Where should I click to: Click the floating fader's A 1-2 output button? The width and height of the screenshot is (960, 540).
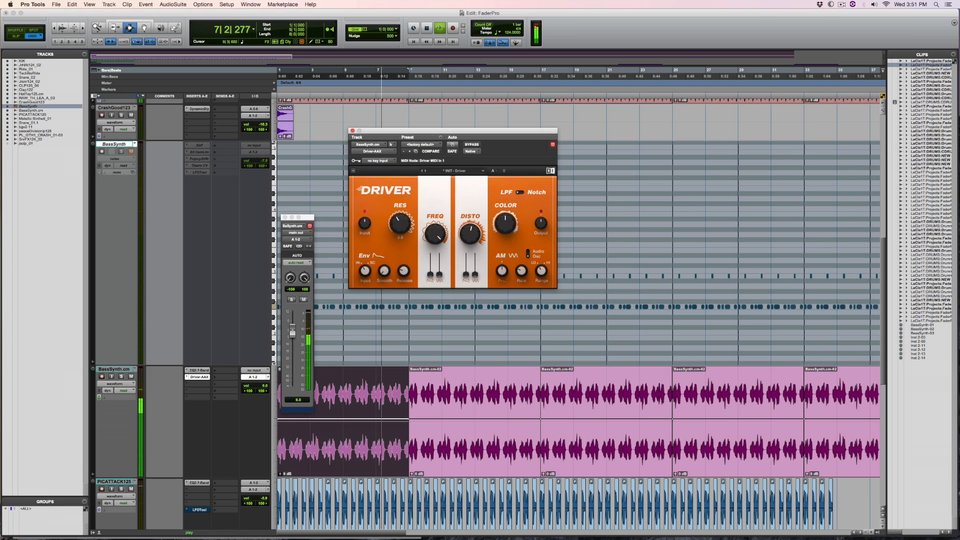296,239
